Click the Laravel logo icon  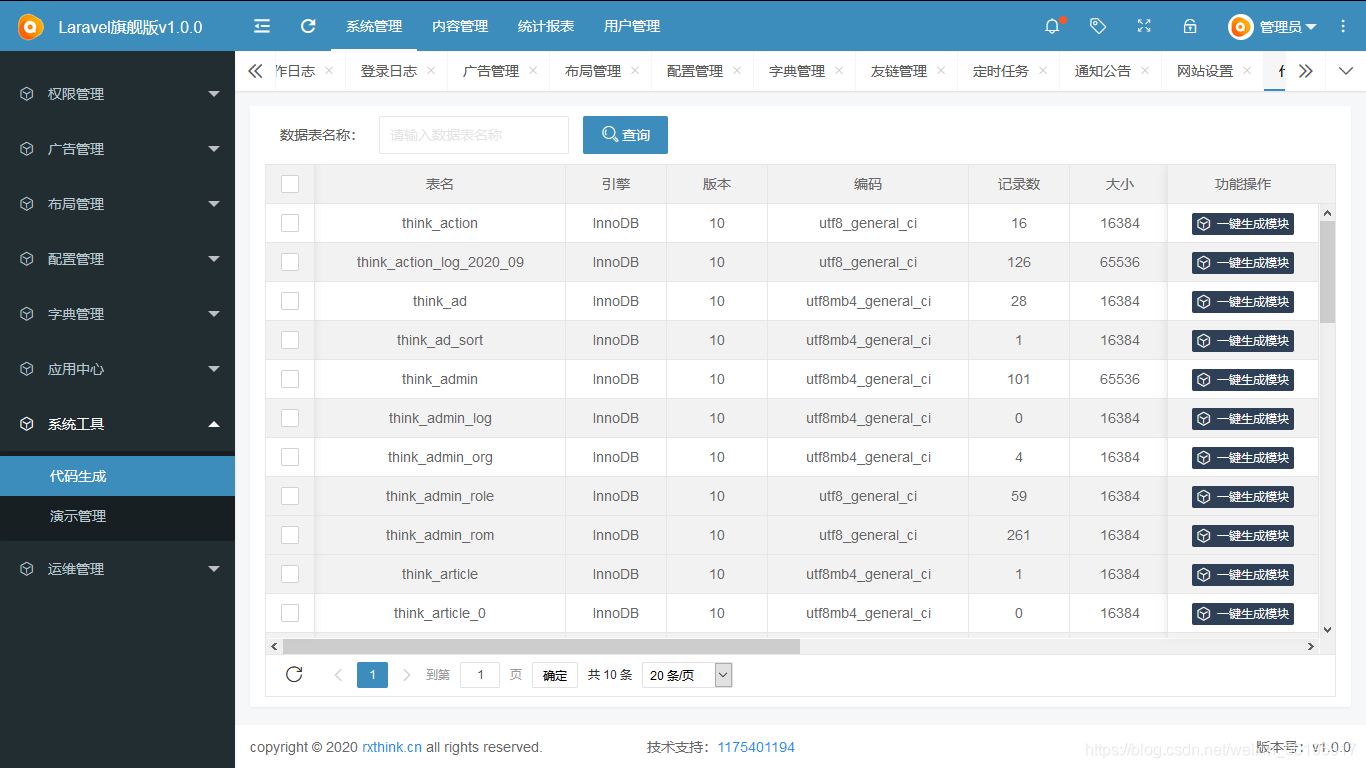31,27
